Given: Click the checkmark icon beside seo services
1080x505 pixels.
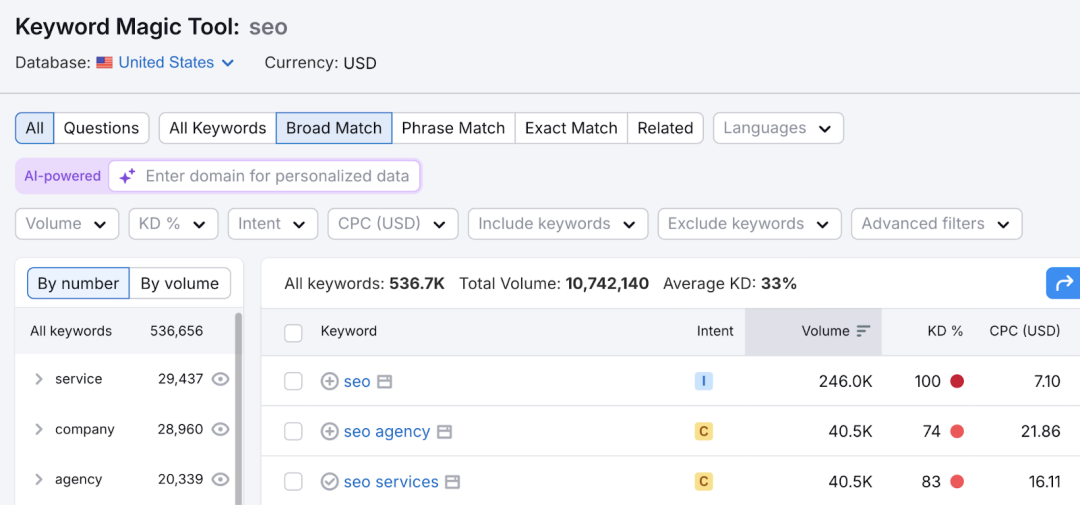Looking at the screenshot, I should [x=329, y=482].
